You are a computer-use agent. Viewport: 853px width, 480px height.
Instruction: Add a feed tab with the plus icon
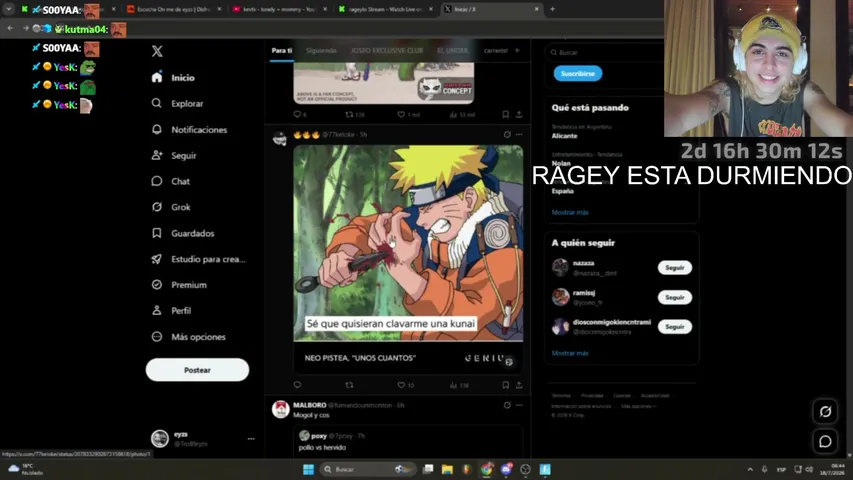(x=517, y=51)
